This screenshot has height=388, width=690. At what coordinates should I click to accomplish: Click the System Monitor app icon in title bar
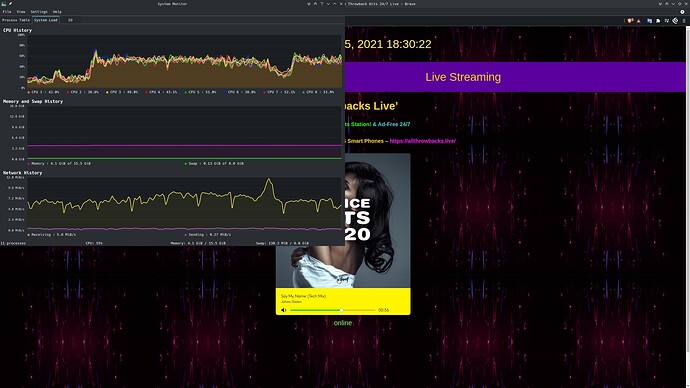(x=4, y=4)
